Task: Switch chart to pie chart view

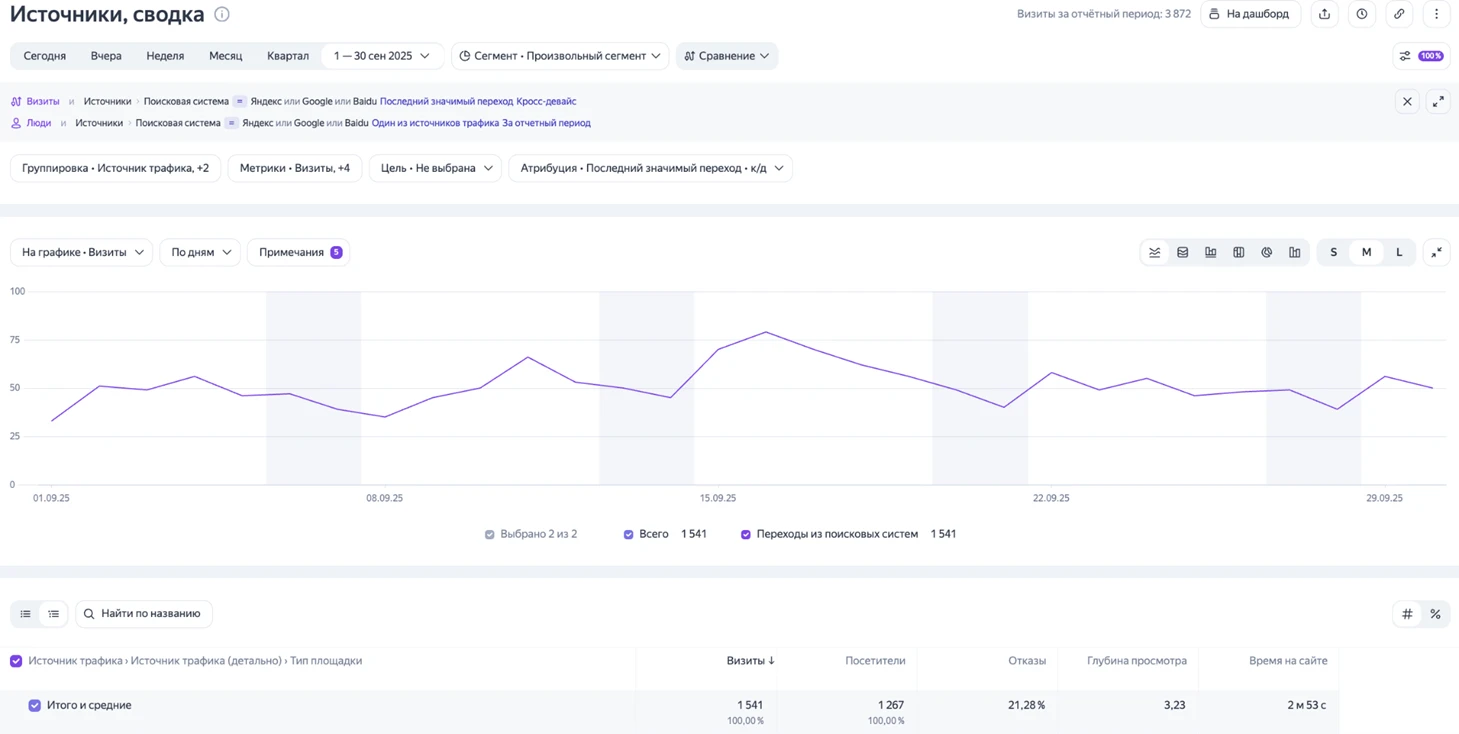Action: pyautogui.click(x=1266, y=253)
